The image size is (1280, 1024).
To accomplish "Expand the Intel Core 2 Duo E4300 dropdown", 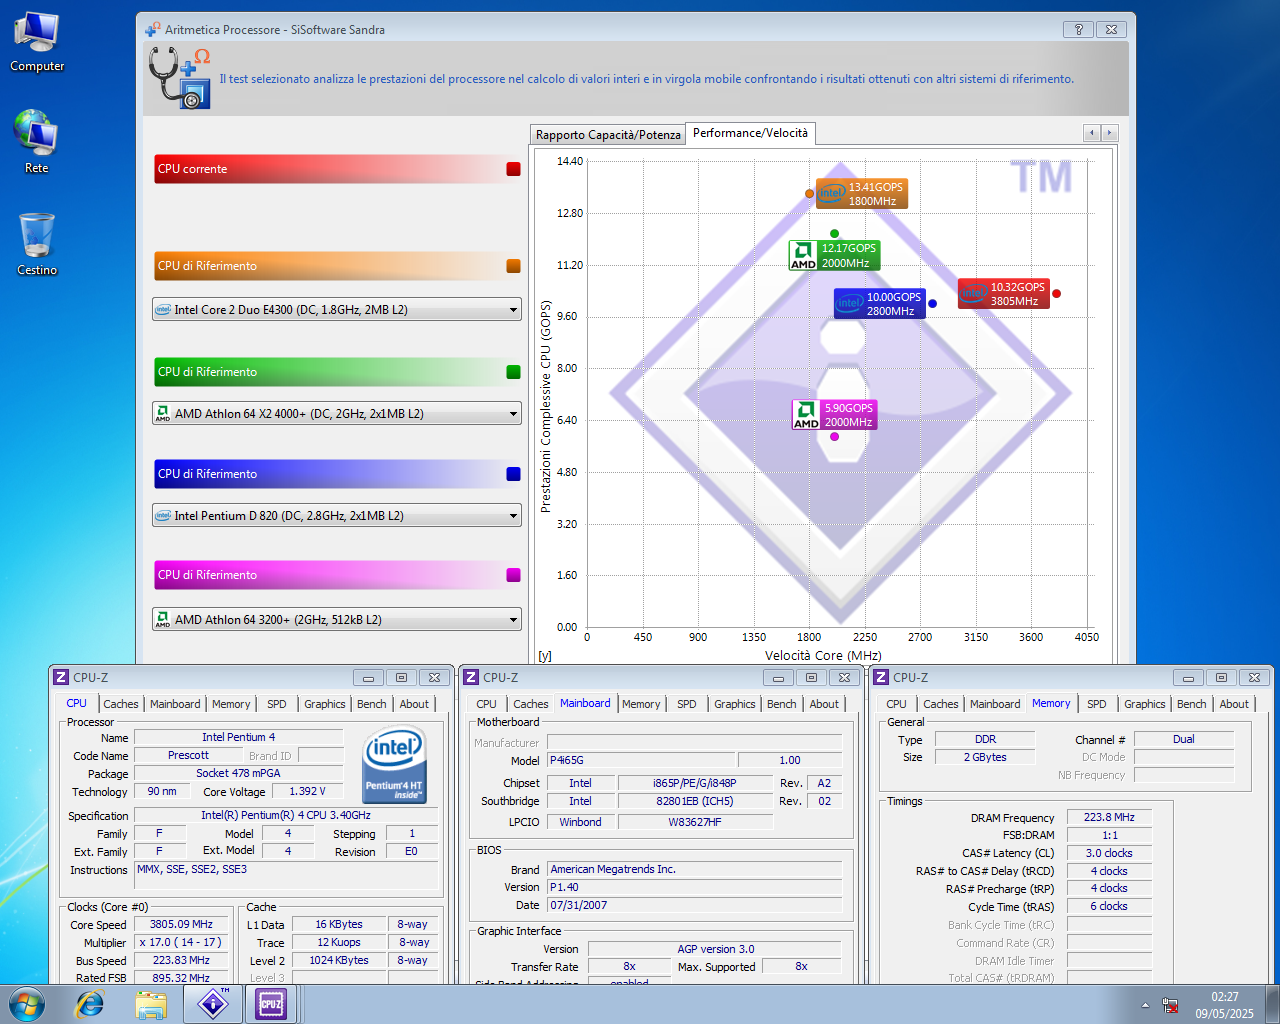I will tap(513, 310).
